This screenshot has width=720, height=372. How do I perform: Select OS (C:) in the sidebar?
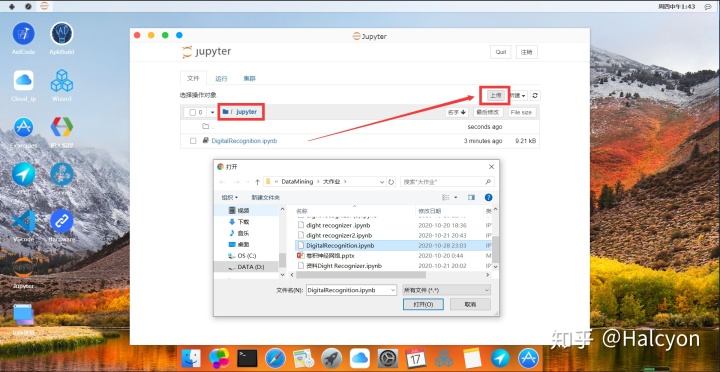(x=246, y=255)
